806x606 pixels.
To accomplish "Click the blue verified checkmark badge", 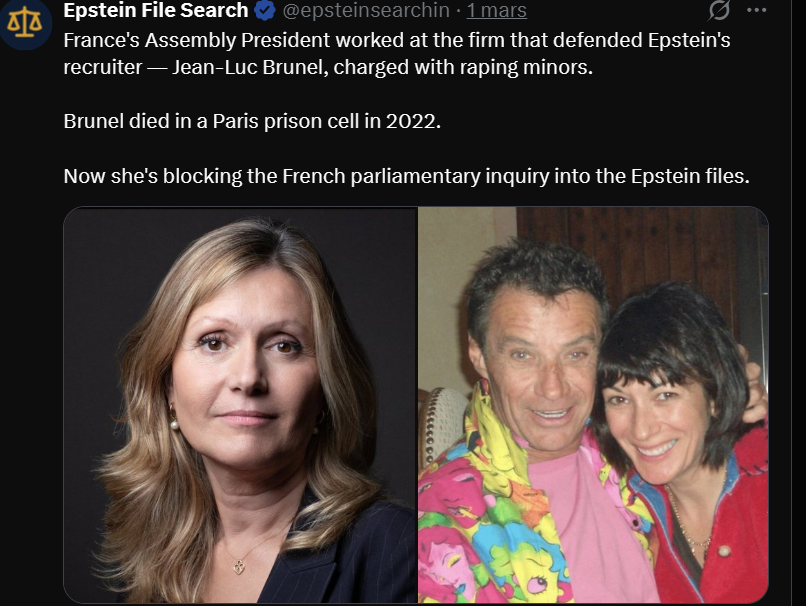I will [x=265, y=10].
